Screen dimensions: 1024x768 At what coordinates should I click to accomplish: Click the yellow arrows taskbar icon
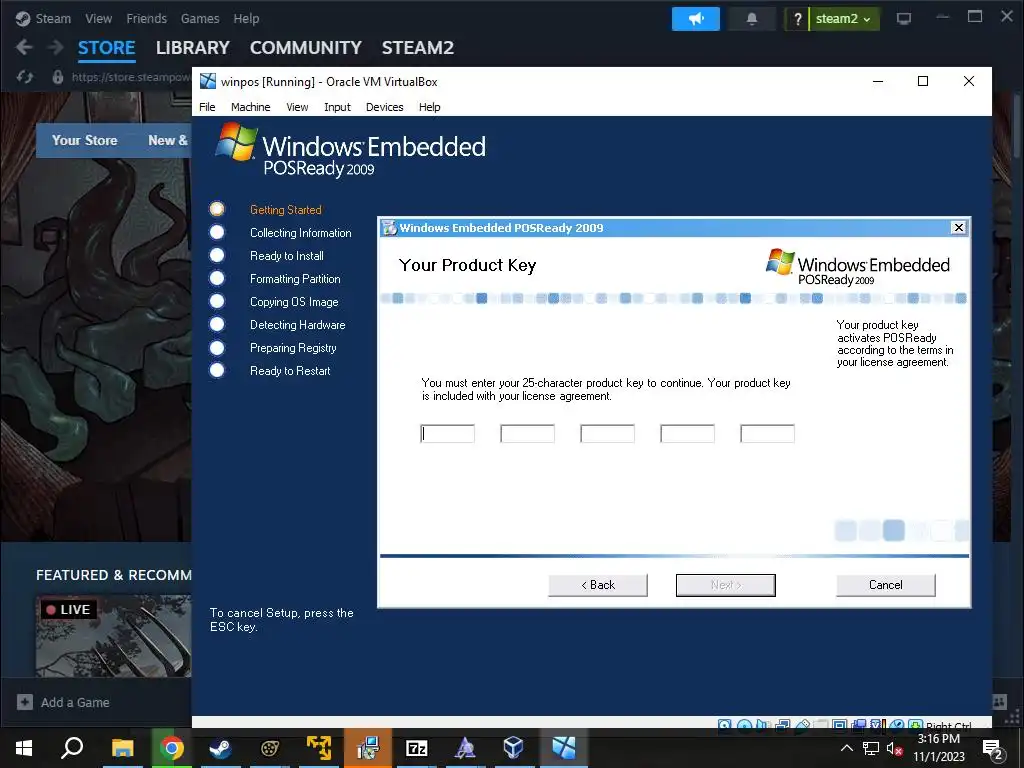pyautogui.click(x=319, y=748)
